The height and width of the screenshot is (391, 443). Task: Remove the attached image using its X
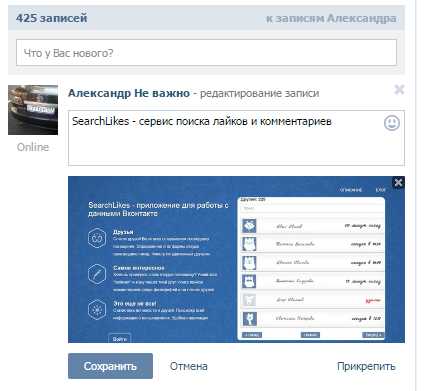click(398, 182)
